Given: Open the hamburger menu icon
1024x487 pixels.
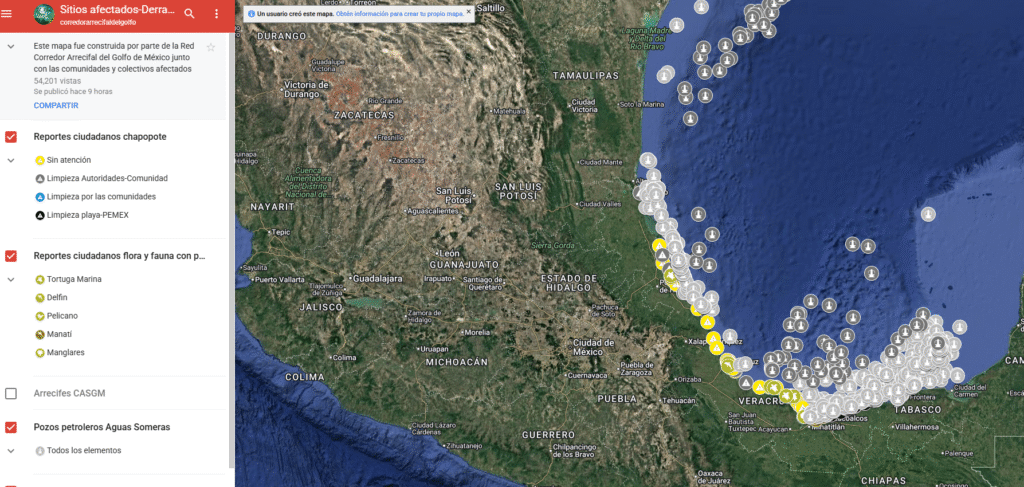Looking at the screenshot, I should (x=7, y=13).
